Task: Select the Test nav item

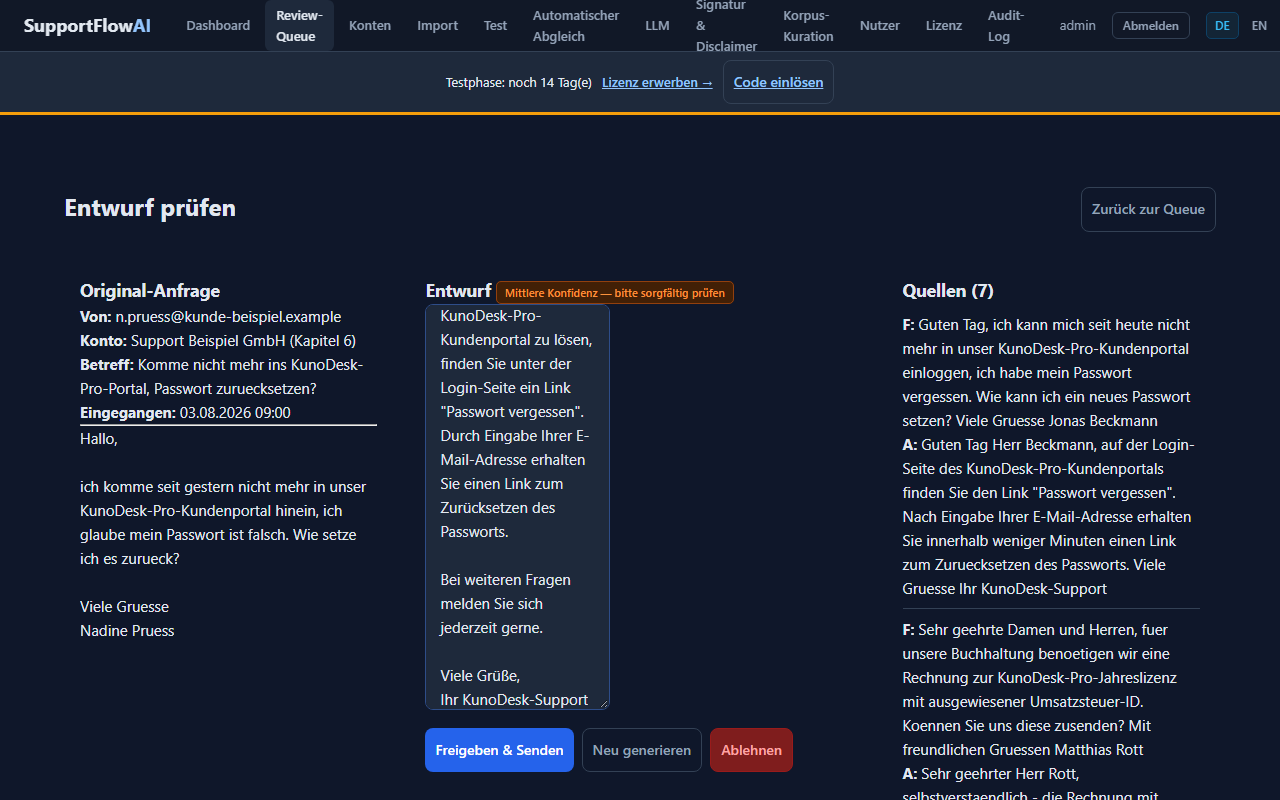Action: (x=495, y=26)
